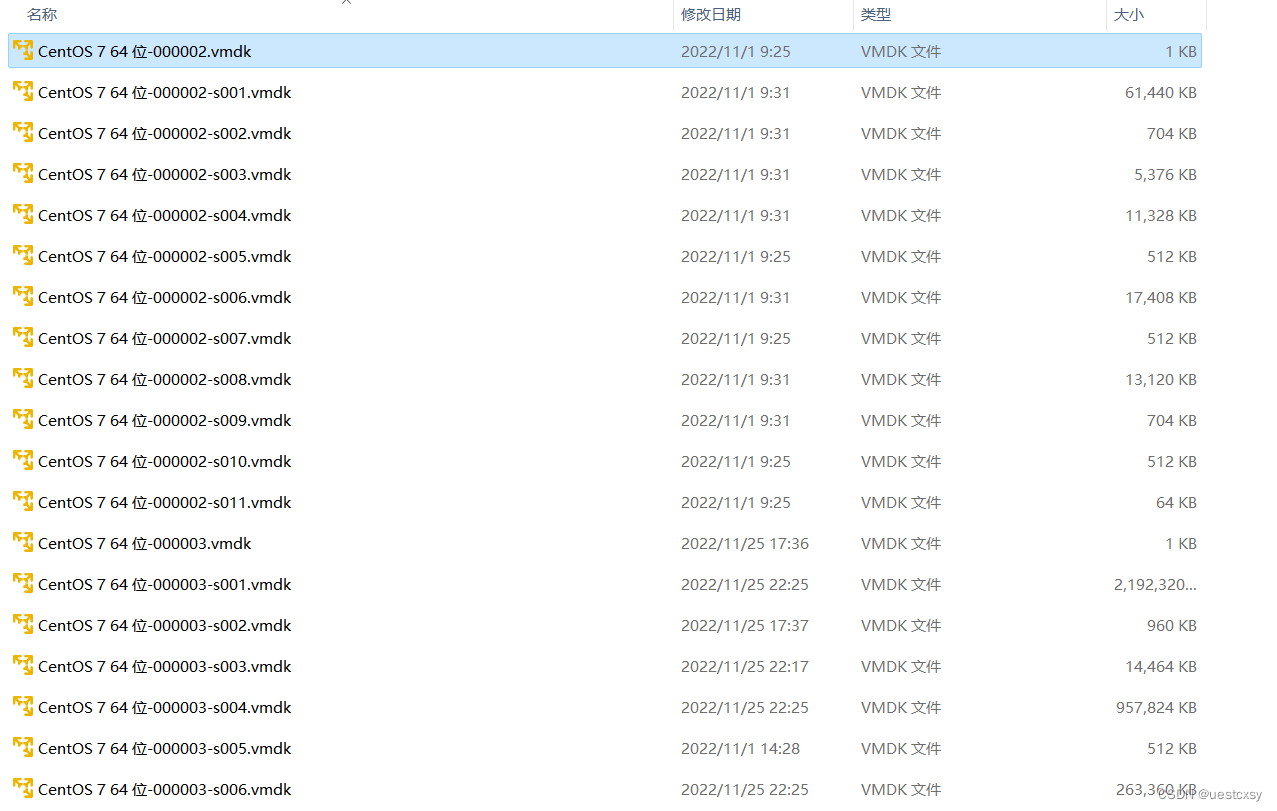Click file icon for 000002-s003.vmdk

click(x=23, y=173)
